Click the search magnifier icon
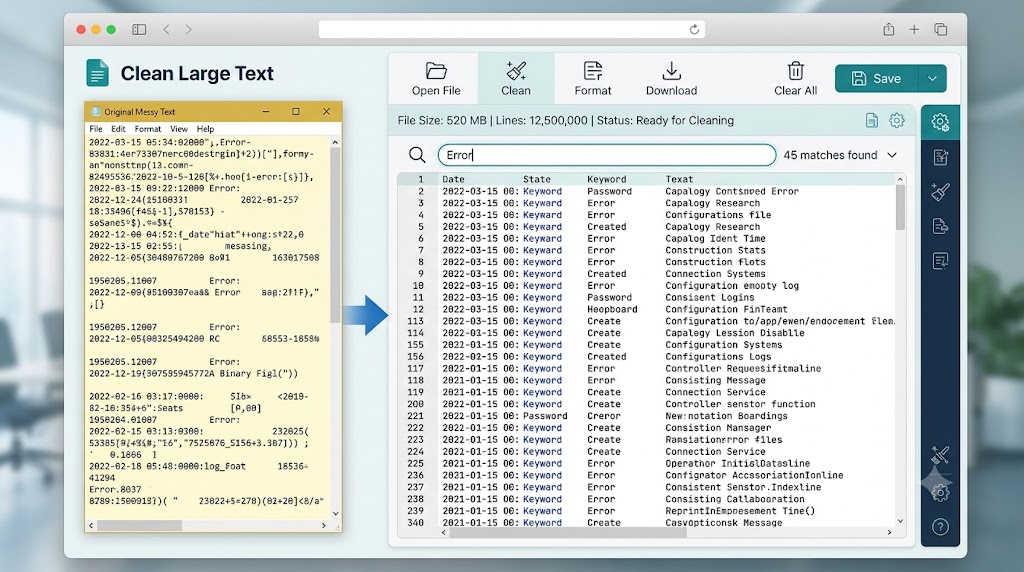 point(417,155)
